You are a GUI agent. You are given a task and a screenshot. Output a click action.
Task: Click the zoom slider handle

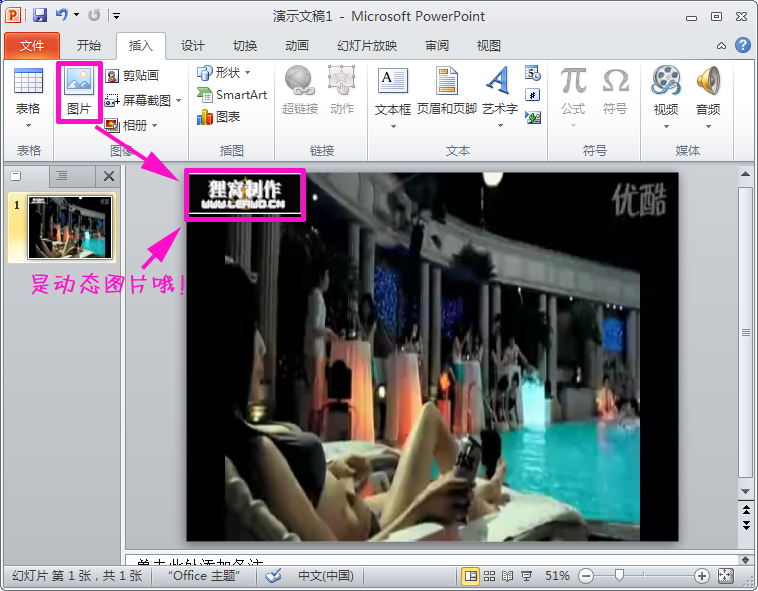tap(619, 575)
